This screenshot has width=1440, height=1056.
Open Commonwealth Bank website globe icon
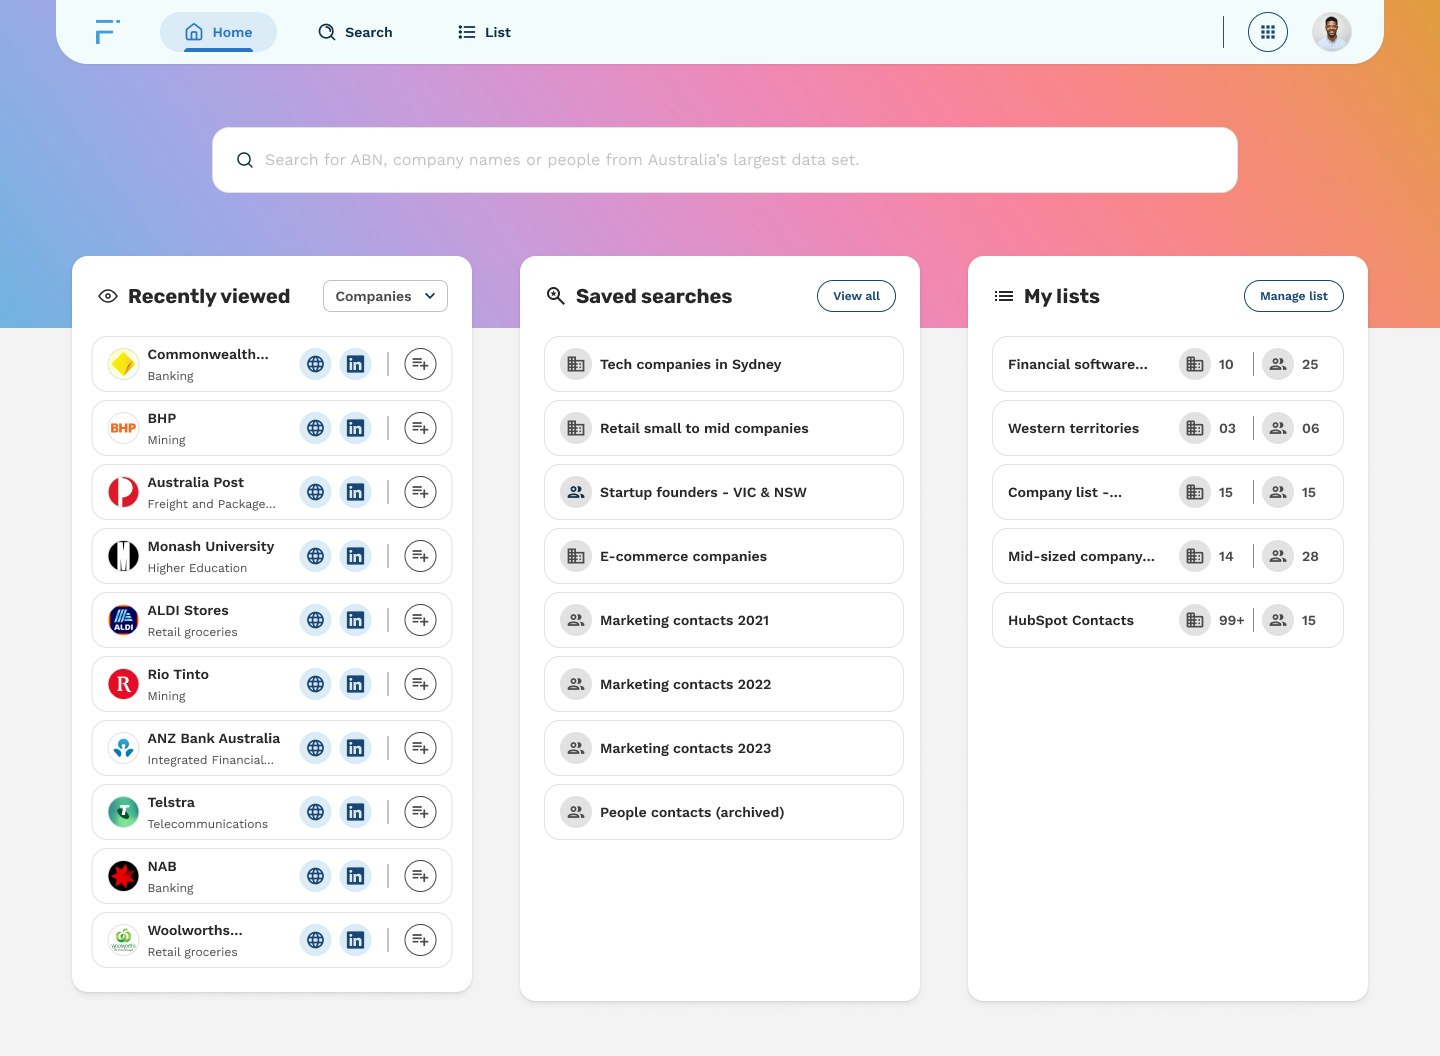point(315,364)
